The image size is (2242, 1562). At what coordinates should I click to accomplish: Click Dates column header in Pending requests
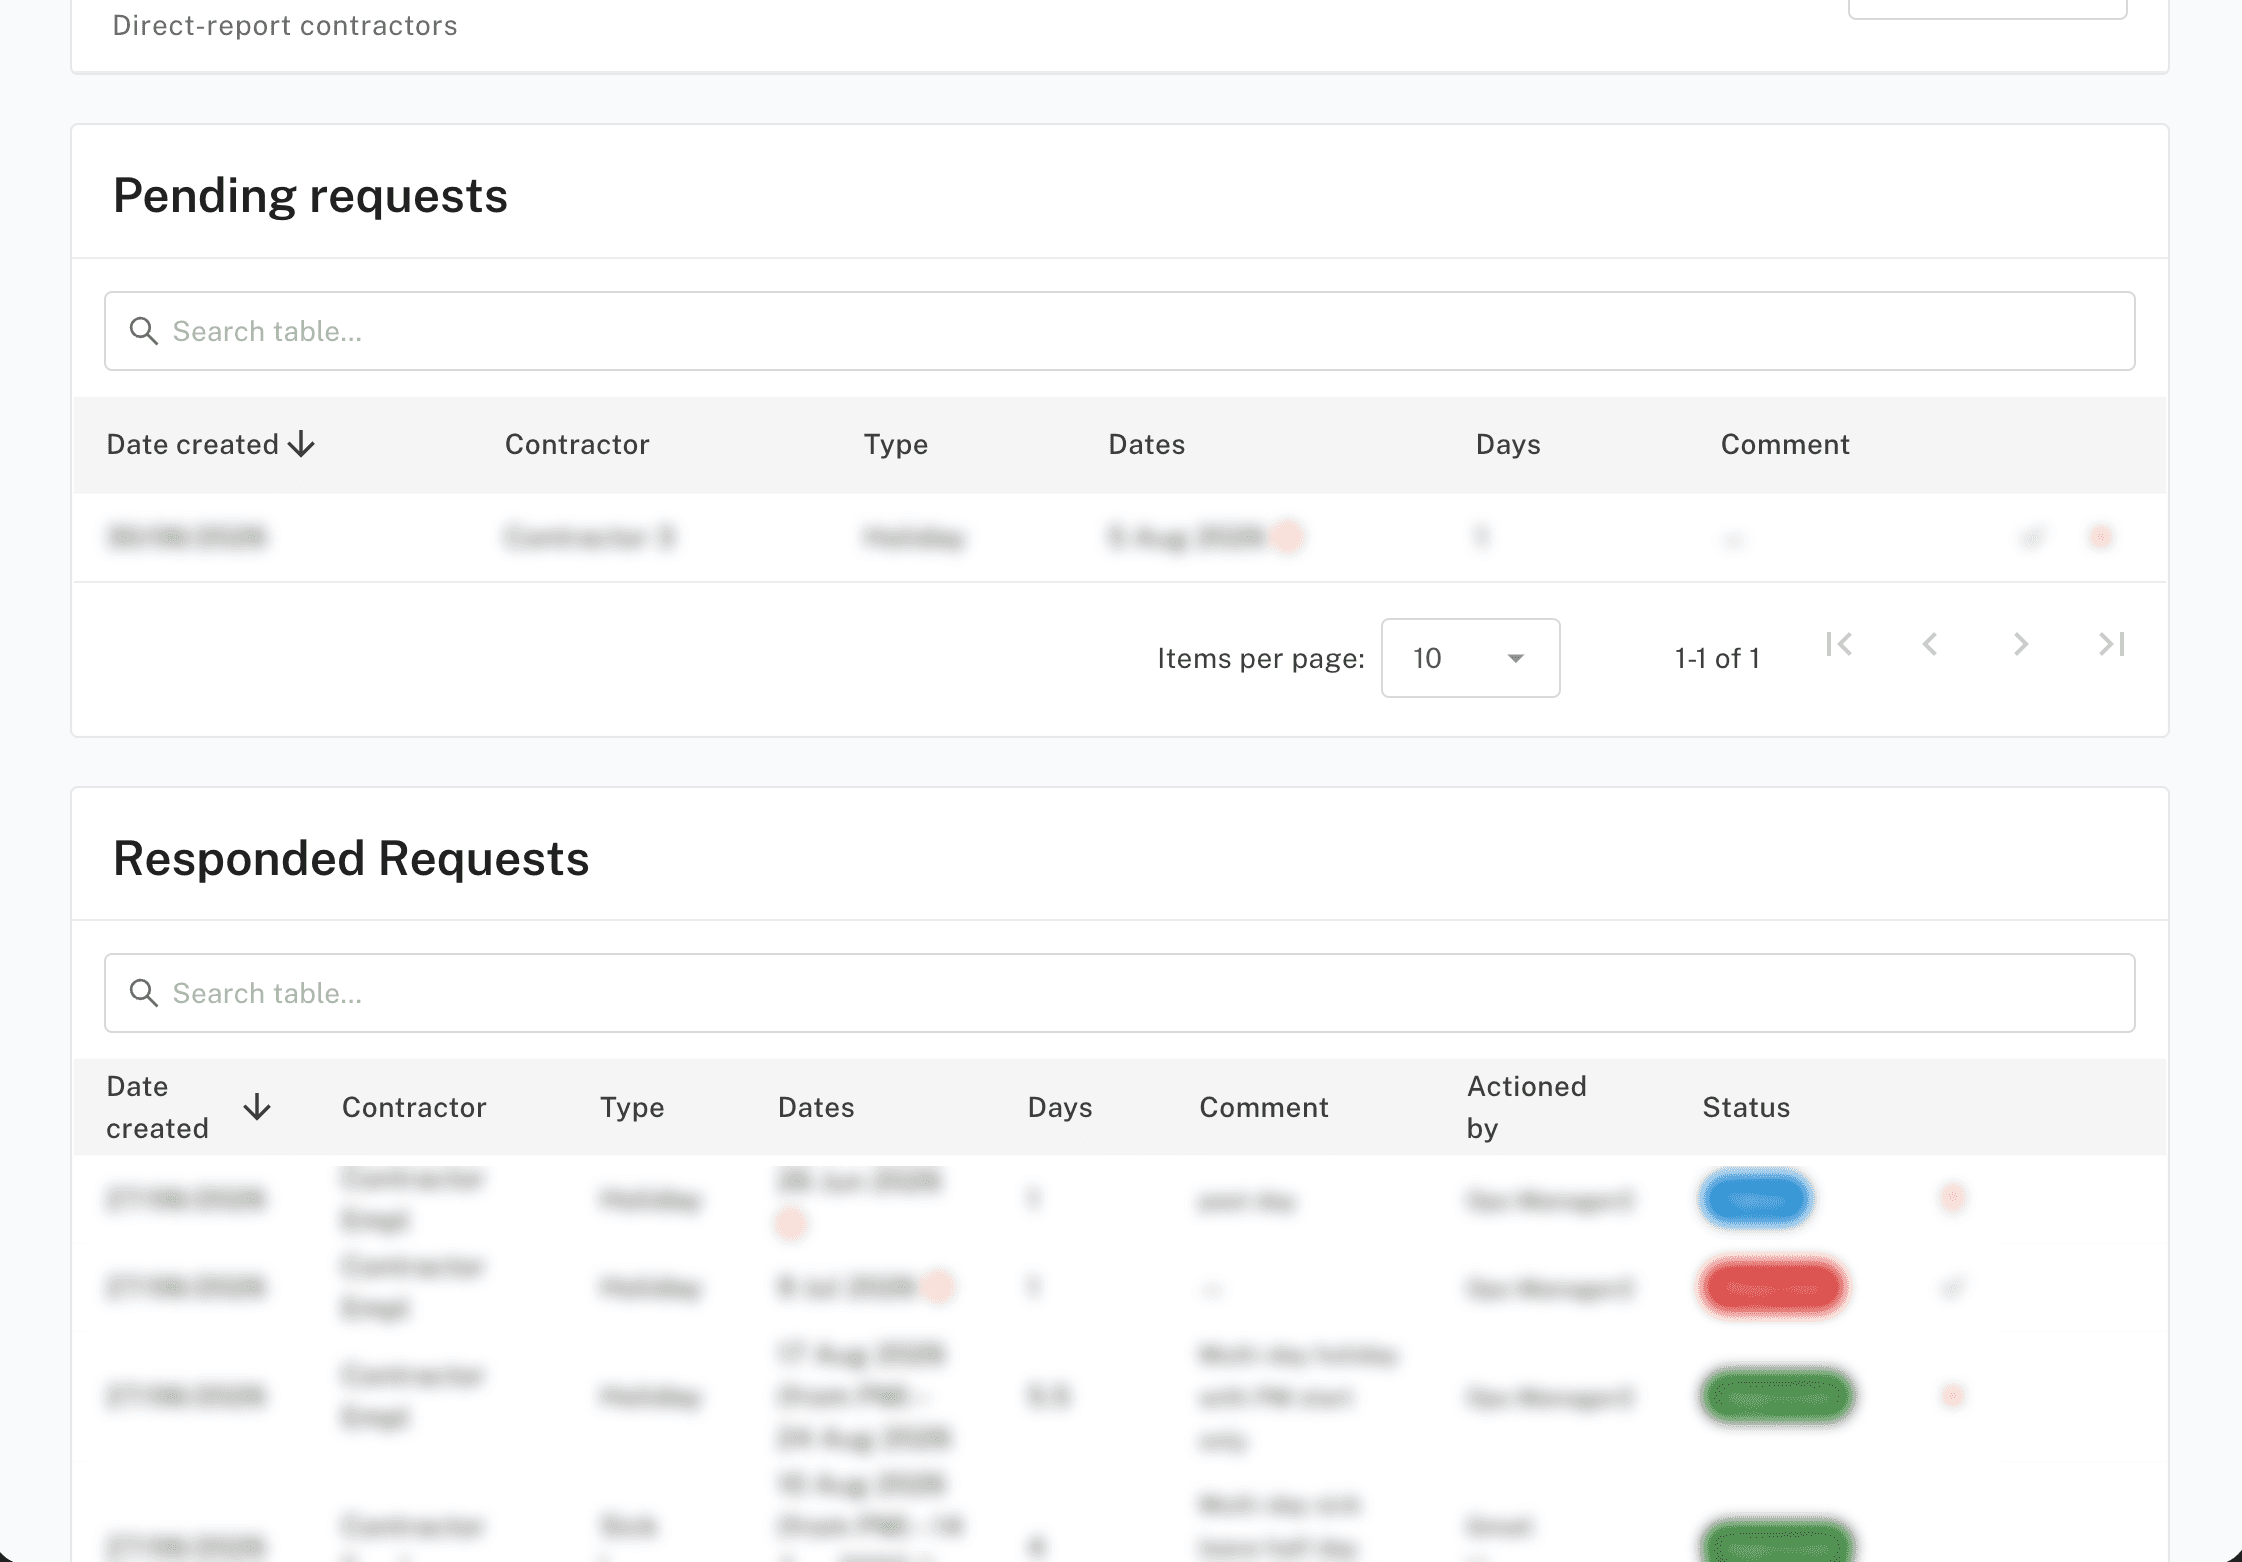1147,444
